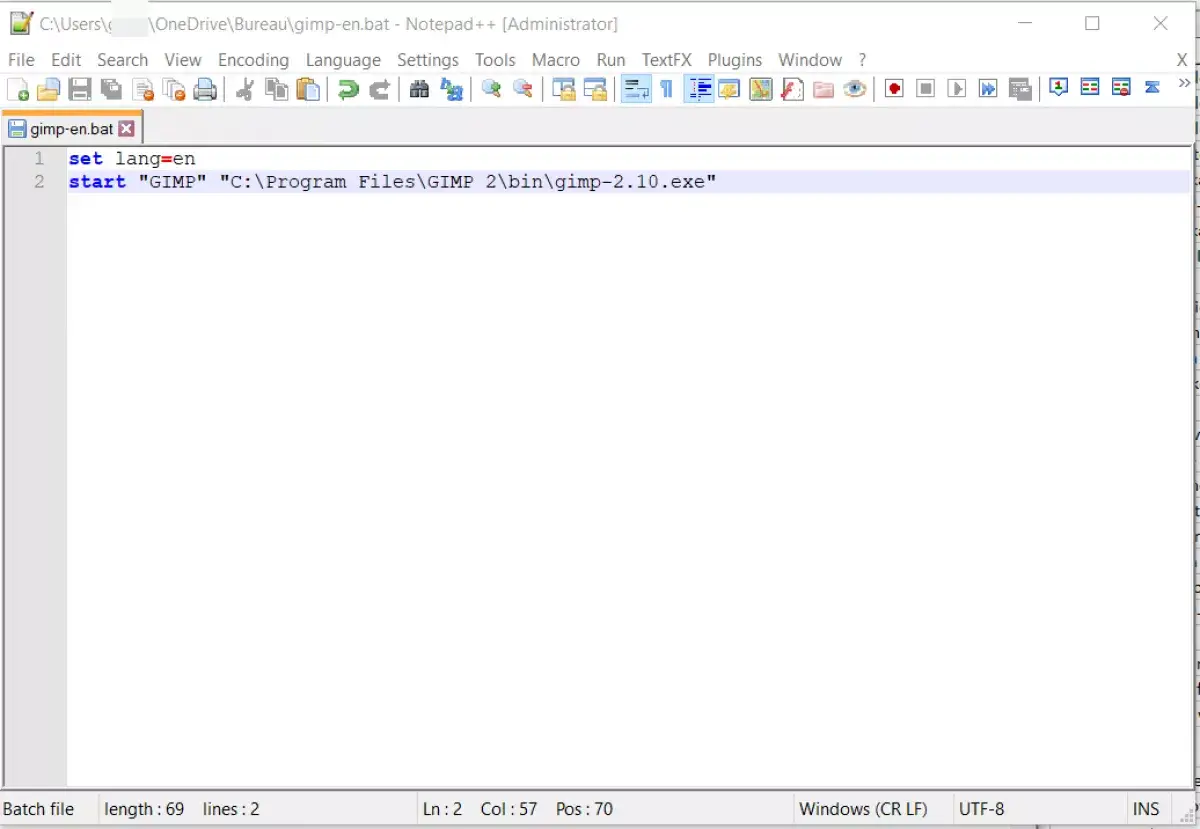Zoom out with the magnifier minus icon
The image size is (1200, 829).
[522, 90]
